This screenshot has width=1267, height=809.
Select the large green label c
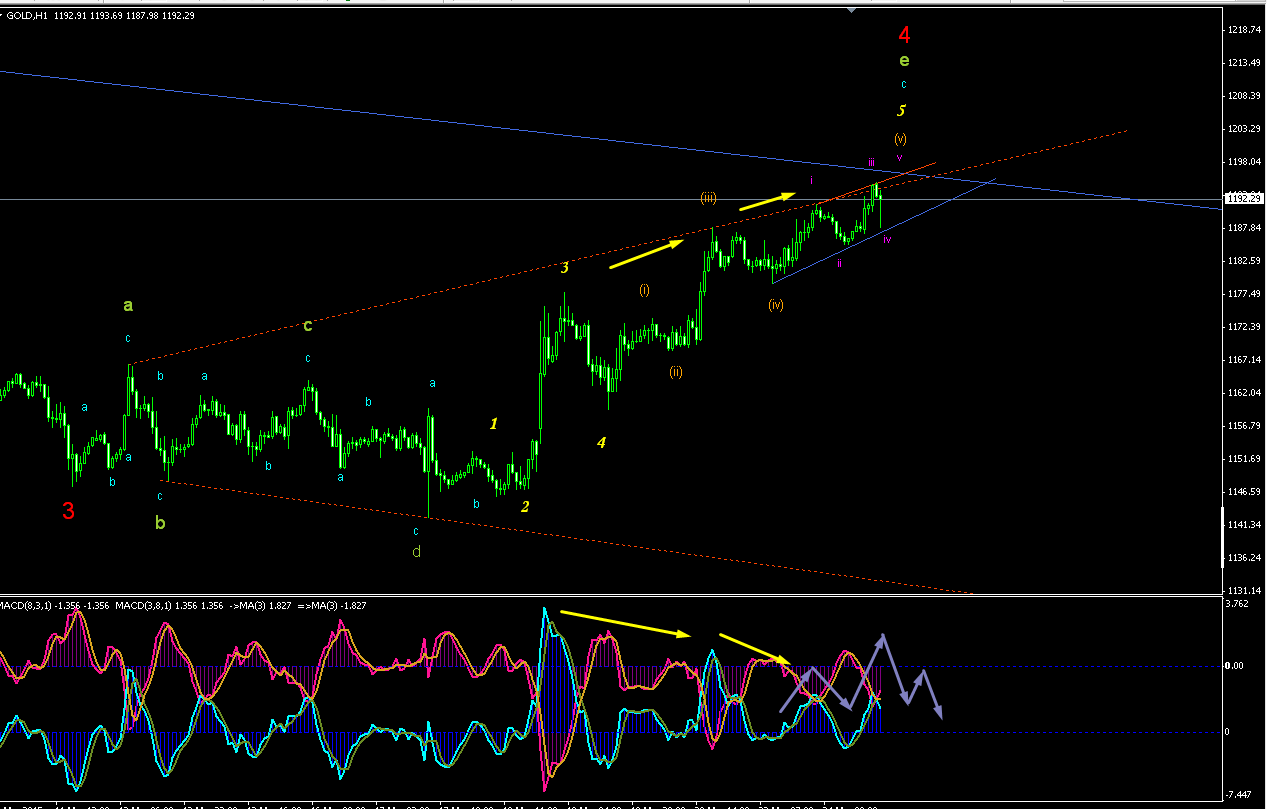click(308, 325)
